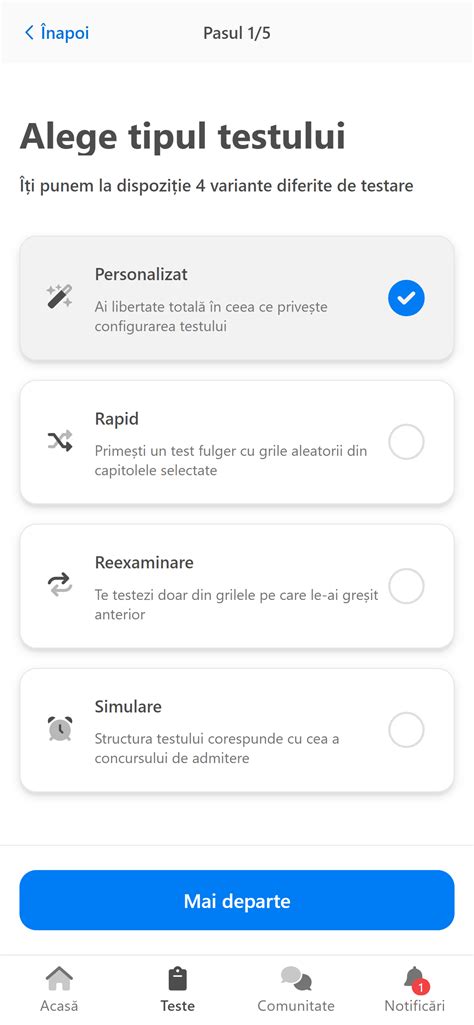
Task: Click the shuffle icon for Rapid test
Action: point(59,442)
